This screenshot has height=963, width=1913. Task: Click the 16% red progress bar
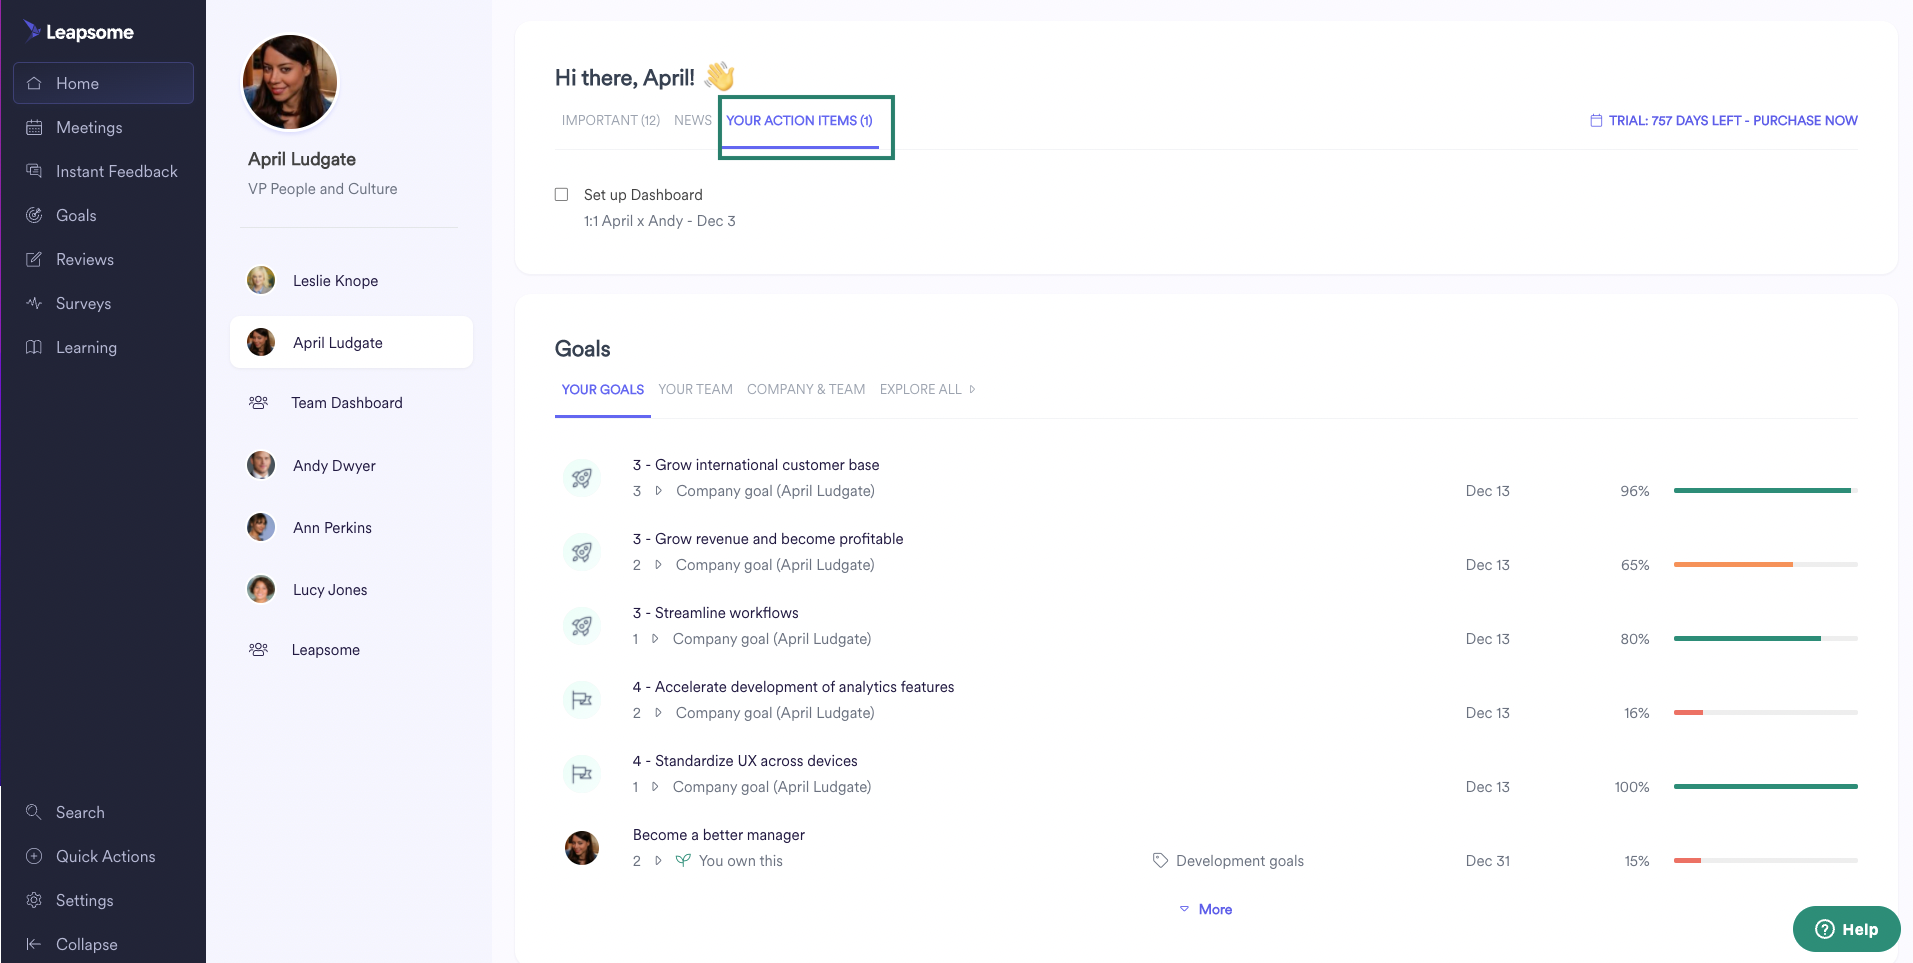[x=1765, y=712]
